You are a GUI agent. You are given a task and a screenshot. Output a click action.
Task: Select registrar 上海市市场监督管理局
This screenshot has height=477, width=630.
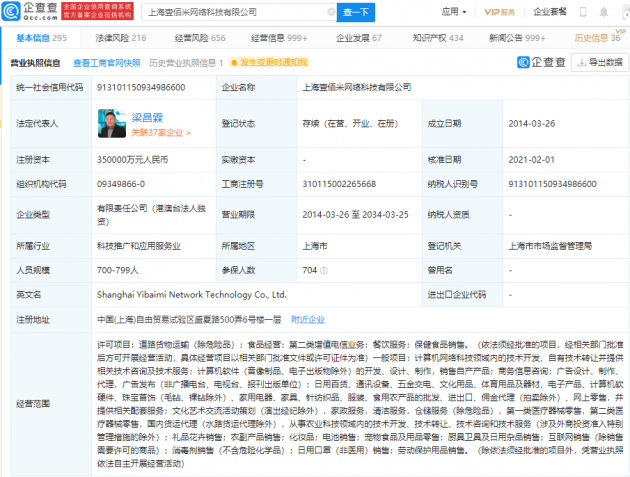coord(550,246)
